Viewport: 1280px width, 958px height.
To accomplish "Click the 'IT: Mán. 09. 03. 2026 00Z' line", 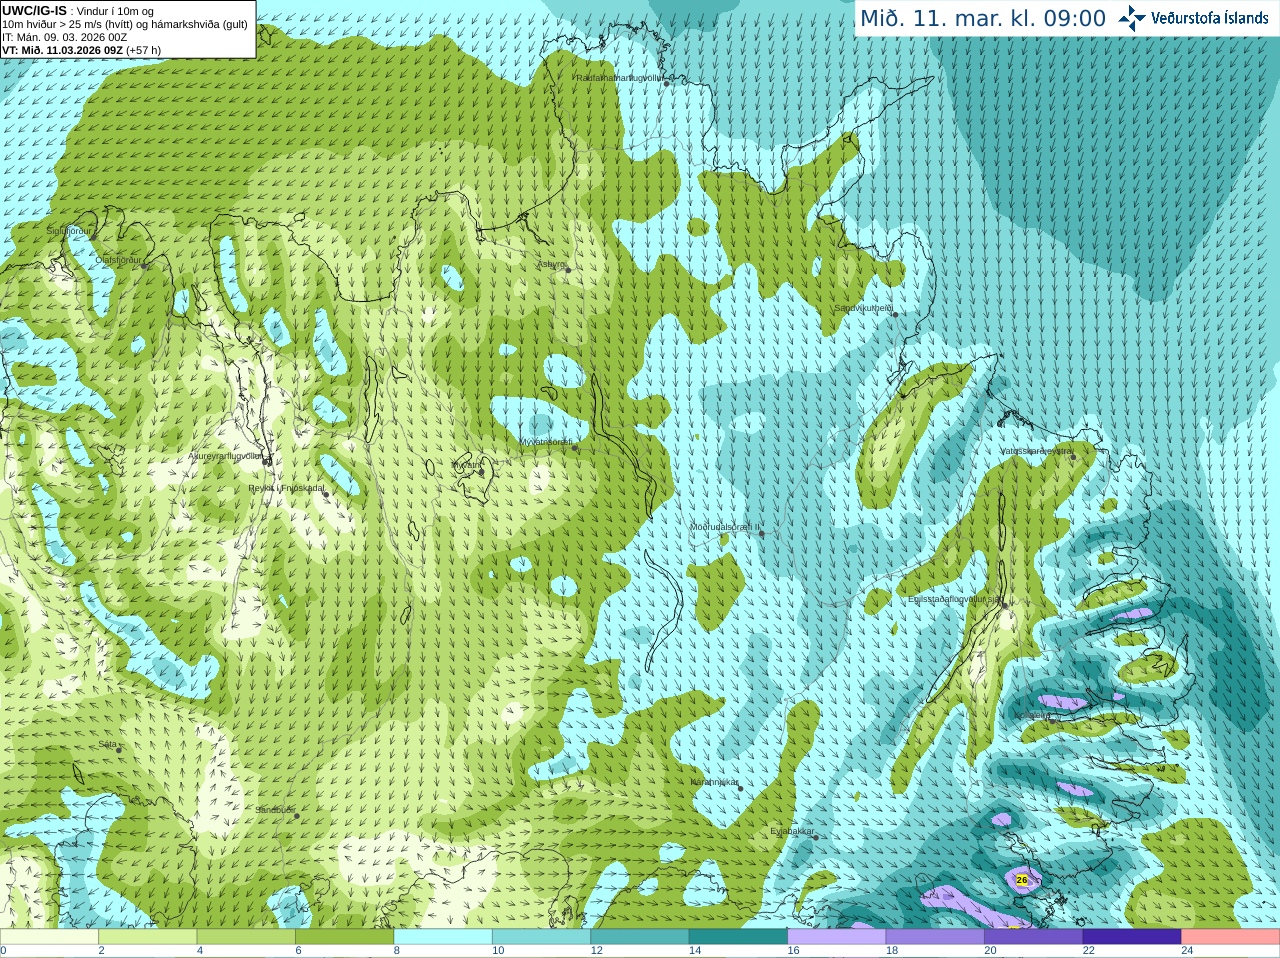I will pos(64,37).
